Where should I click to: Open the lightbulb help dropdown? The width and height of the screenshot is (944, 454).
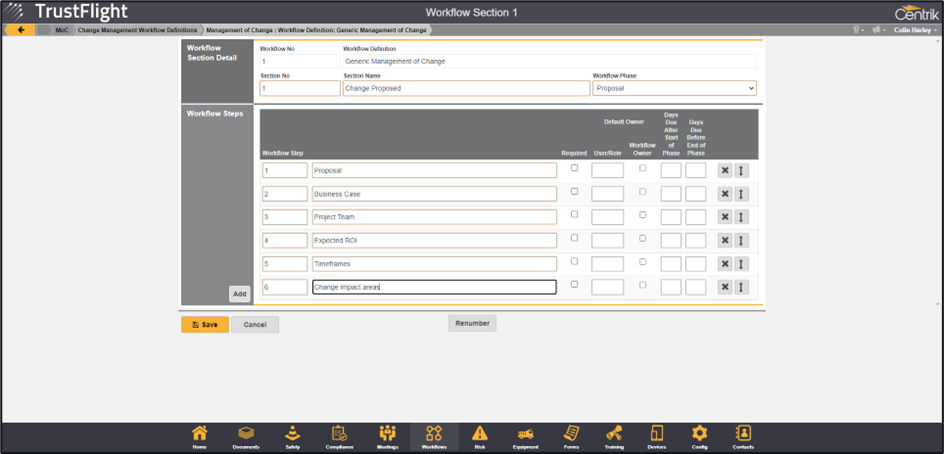pyautogui.click(x=856, y=30)
